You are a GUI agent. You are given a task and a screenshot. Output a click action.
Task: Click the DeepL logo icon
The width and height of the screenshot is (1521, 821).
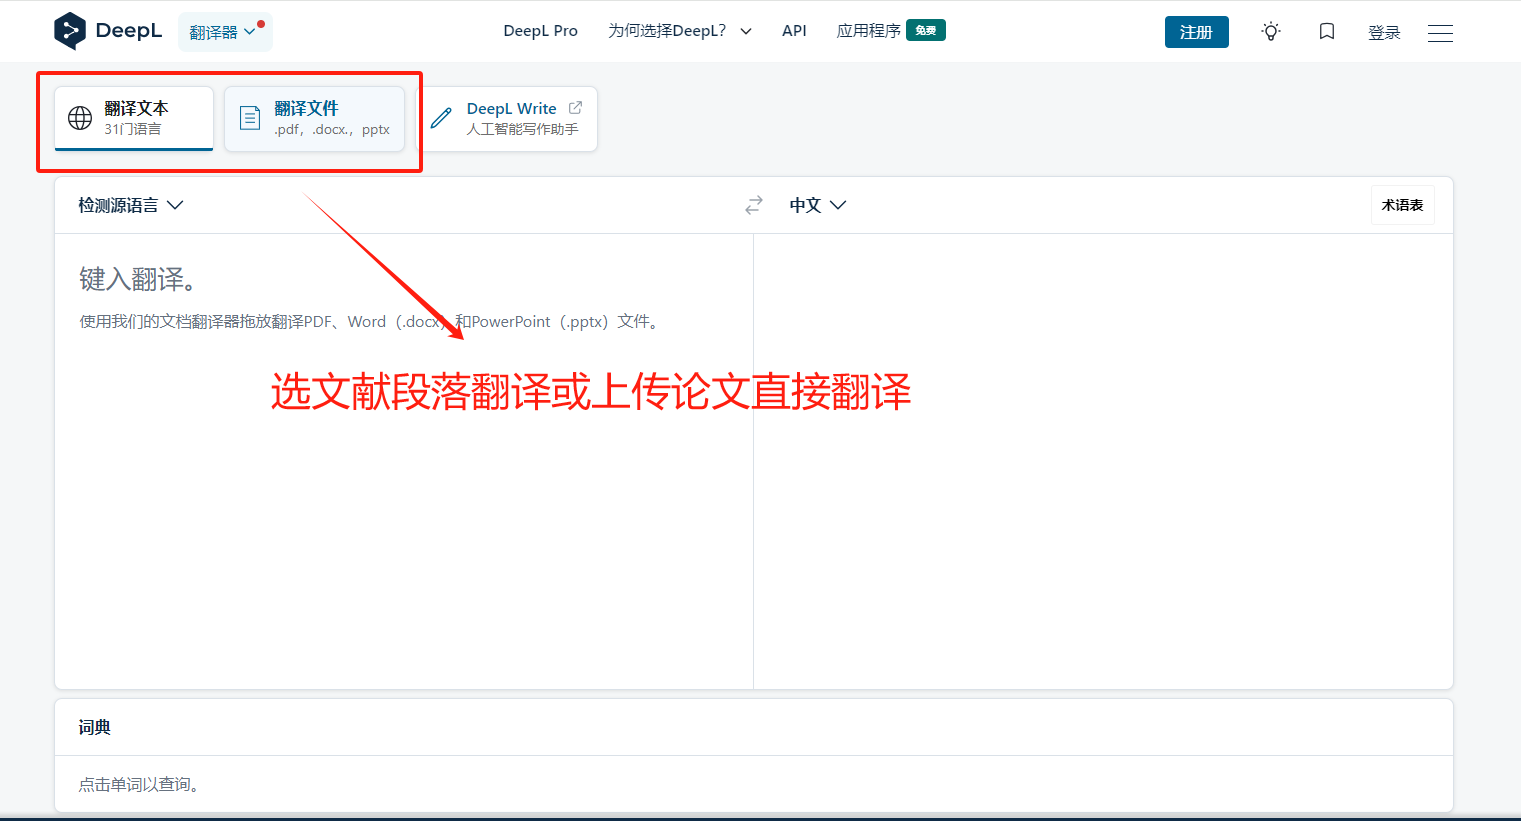pos(70,31)
